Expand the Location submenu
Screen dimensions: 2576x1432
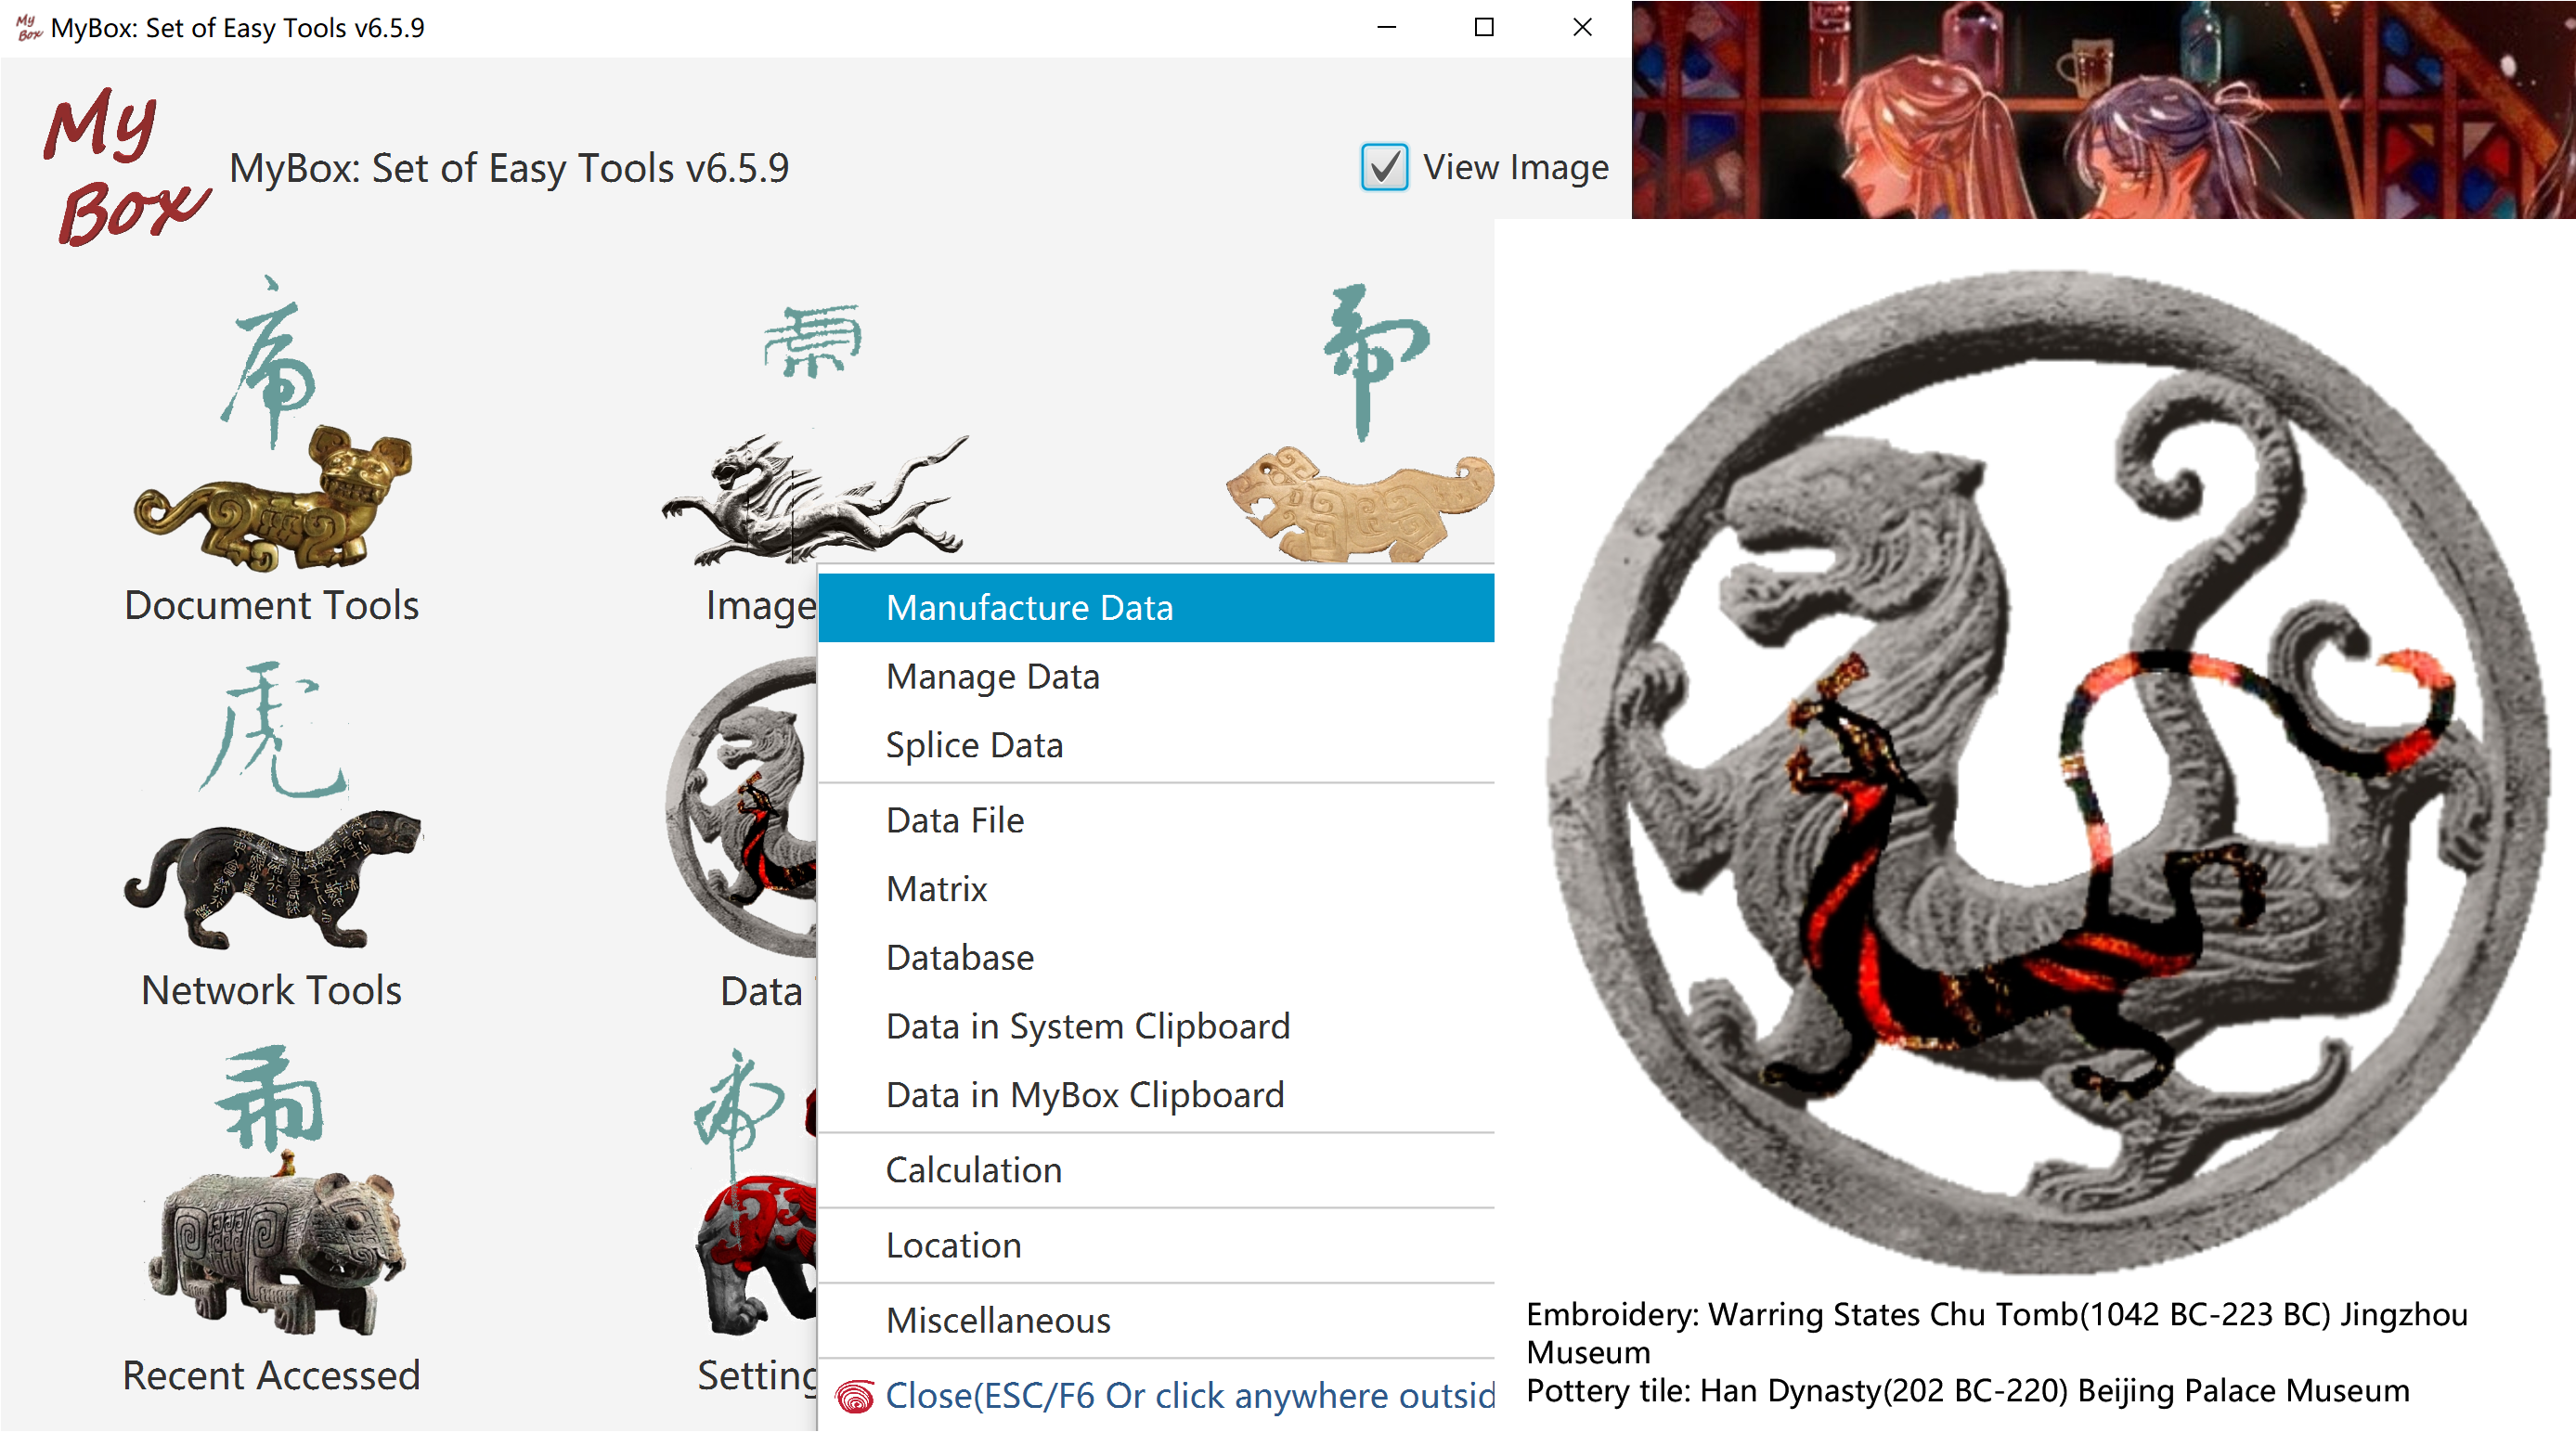(1156, 1246)
